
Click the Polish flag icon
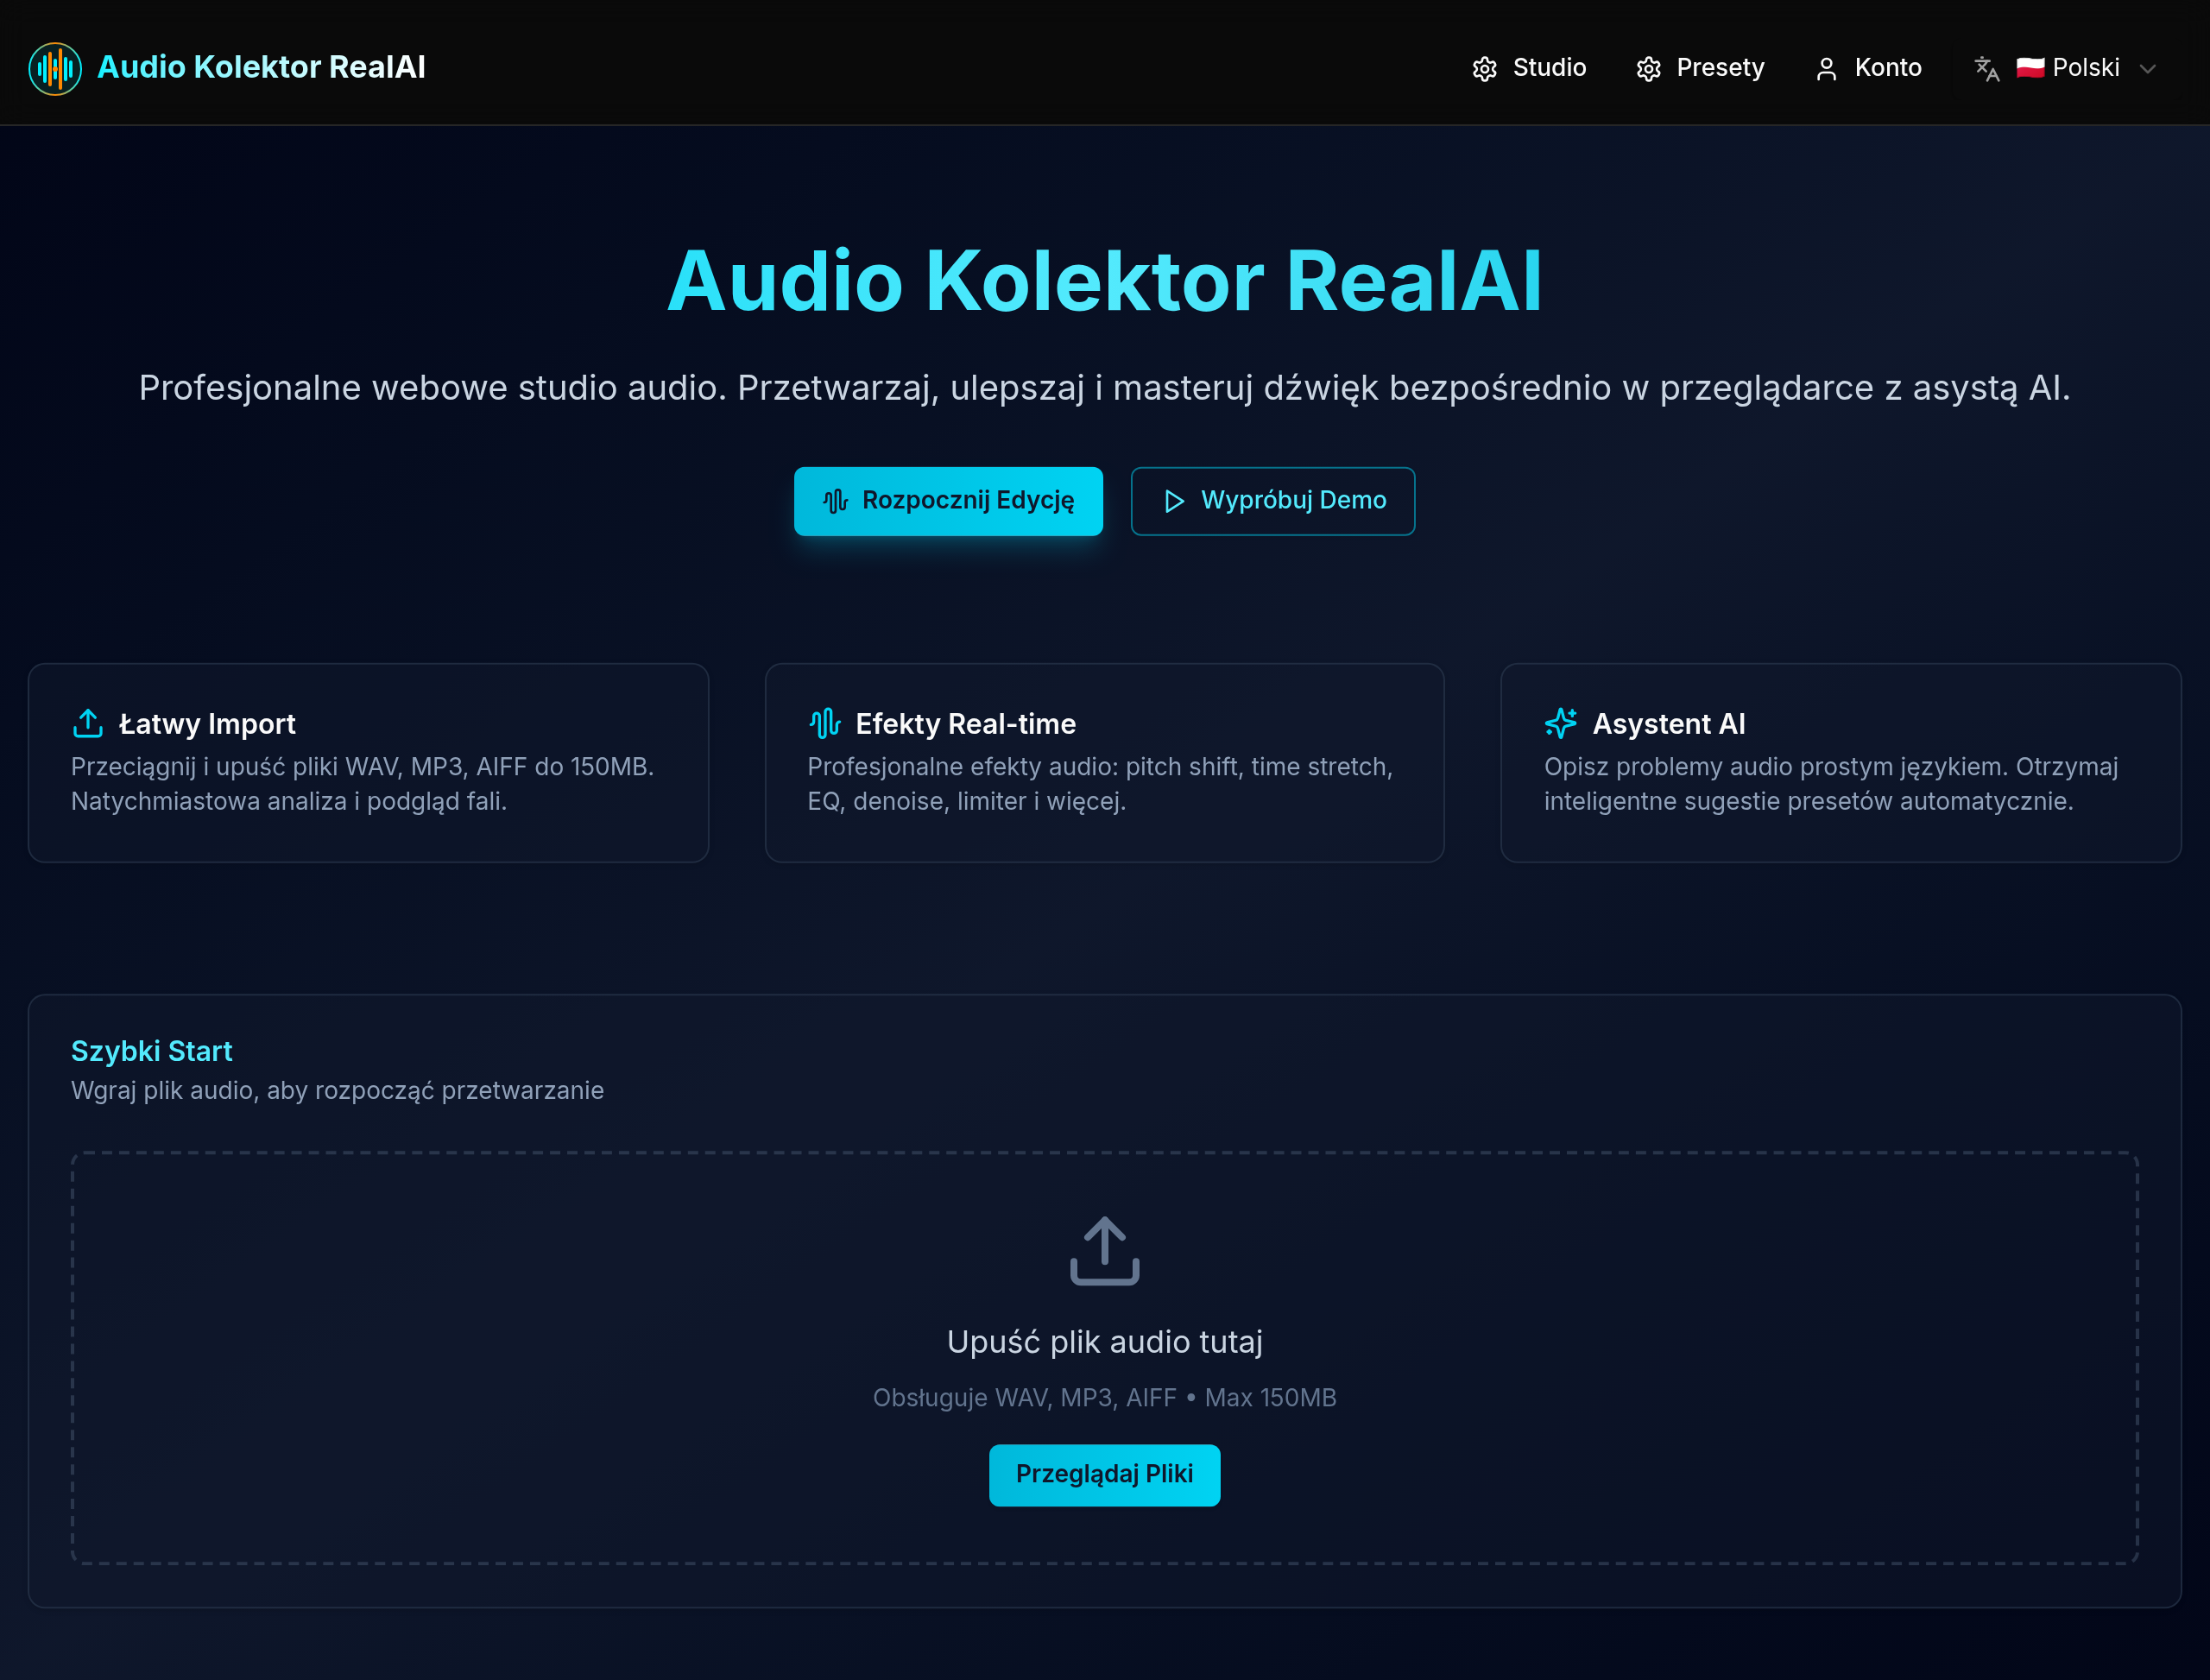point(2032,68)
